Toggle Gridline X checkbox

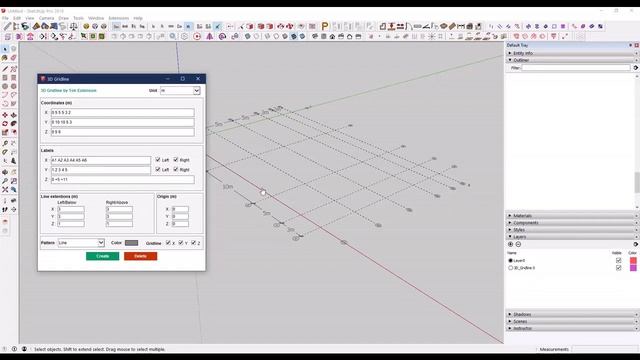tap(168, 242)
